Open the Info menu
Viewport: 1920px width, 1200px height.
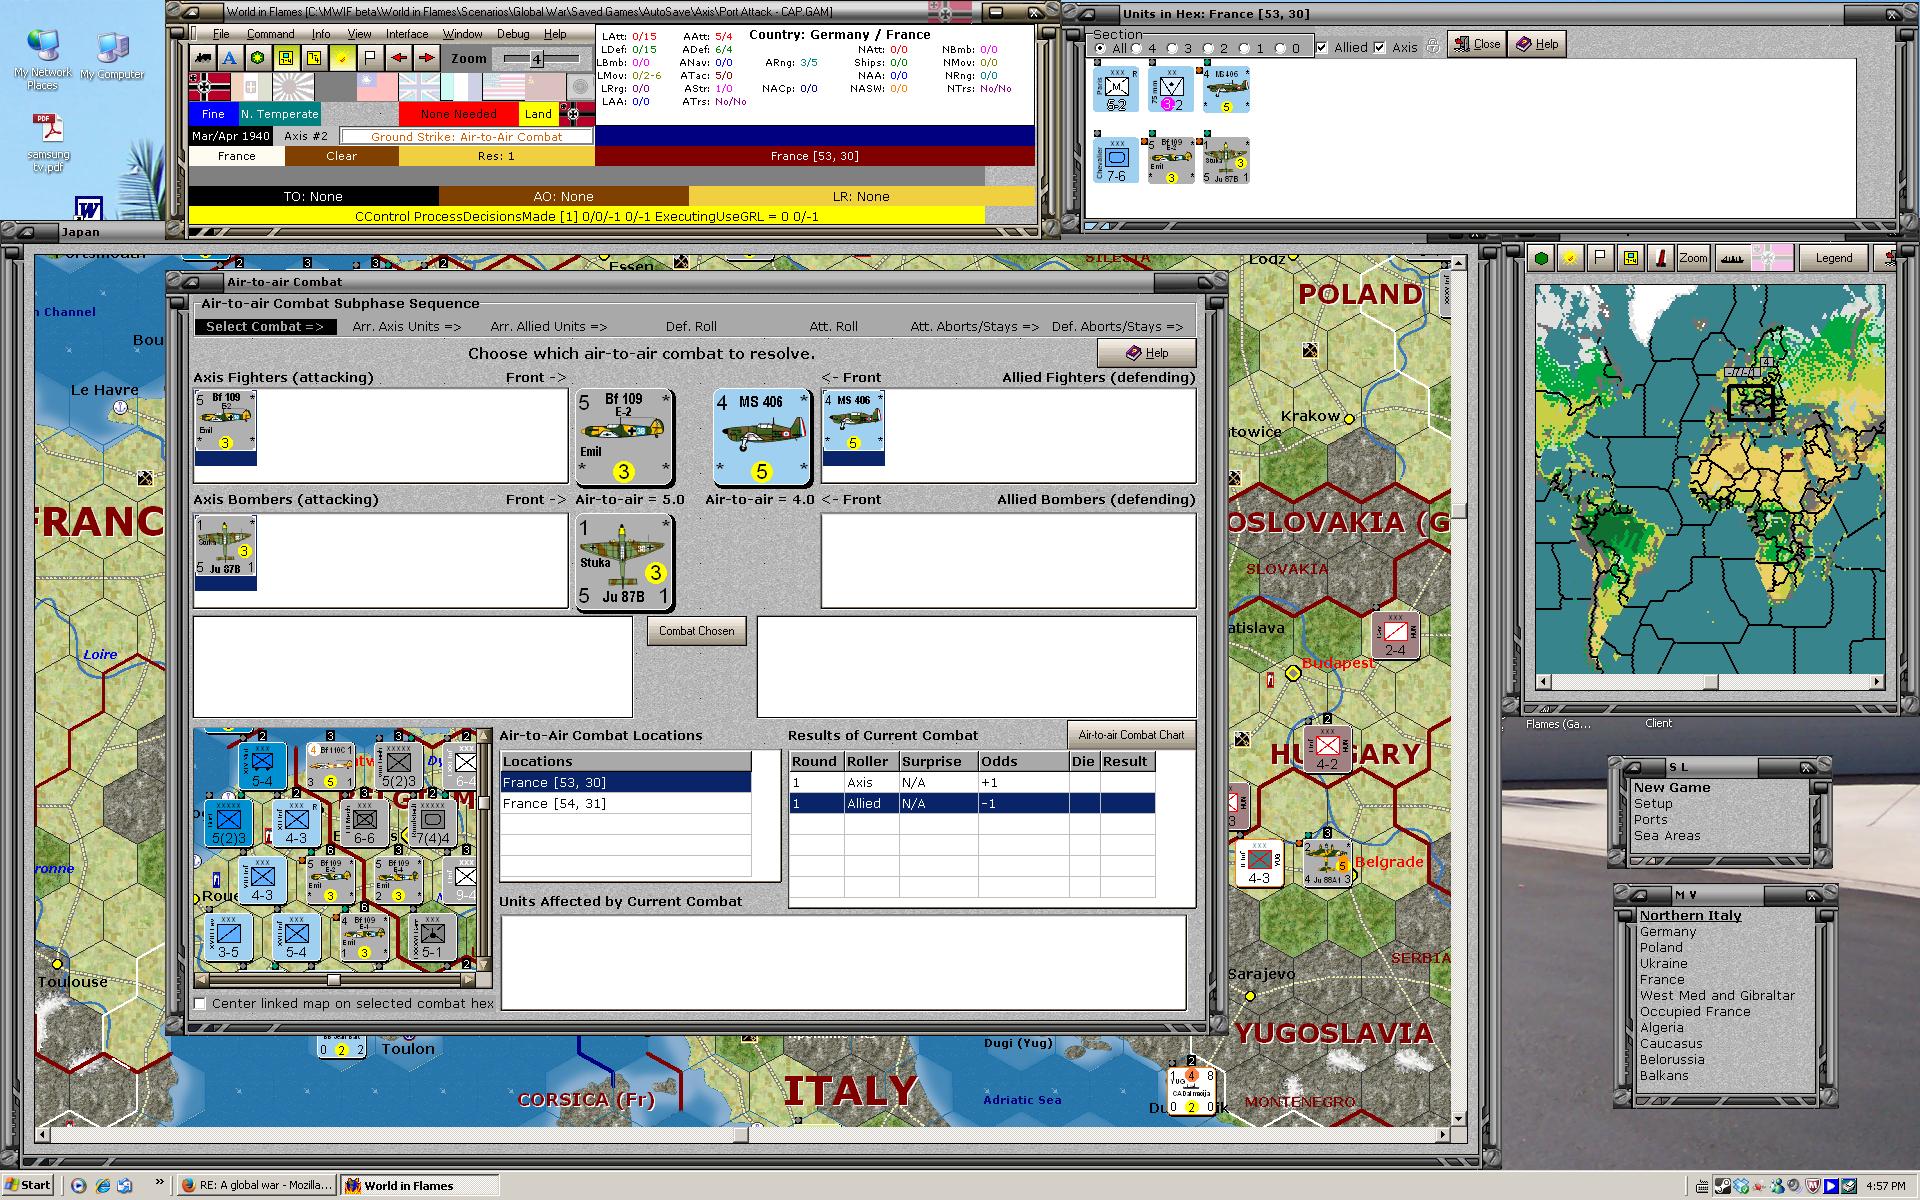click(320, 34)
